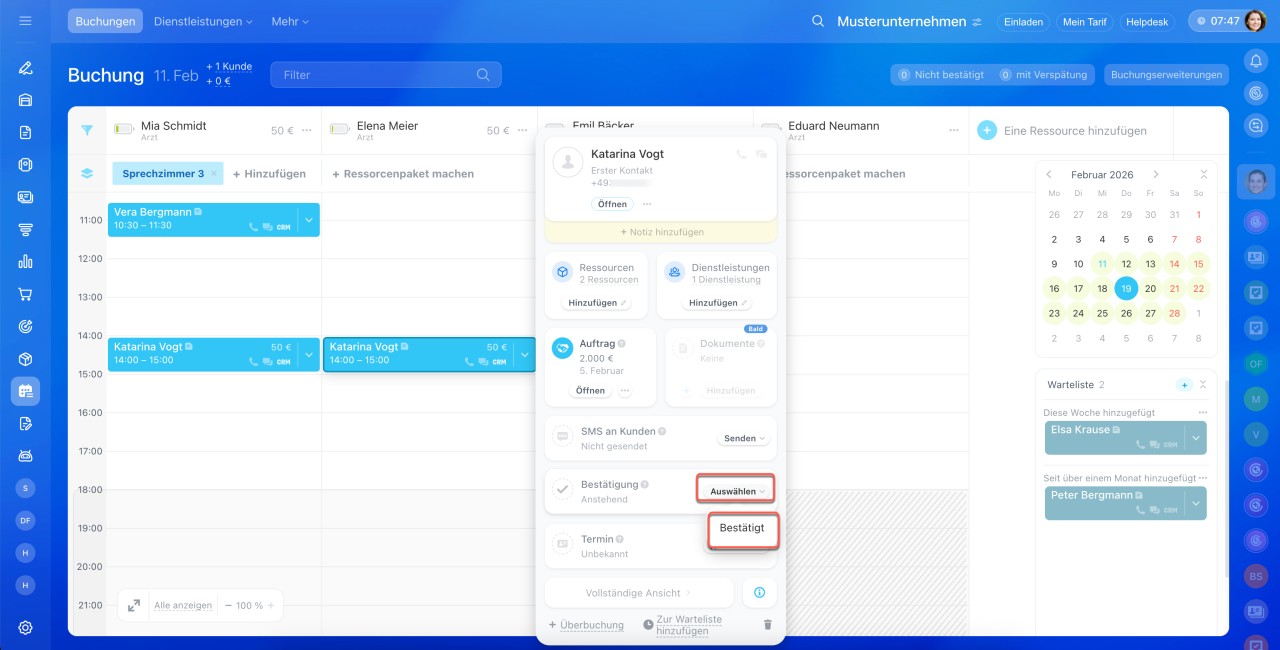The height and width of the screenshot is (650, 1280).
Task: Increase zoom with plus next to 100 %
Action: (271, 605)
